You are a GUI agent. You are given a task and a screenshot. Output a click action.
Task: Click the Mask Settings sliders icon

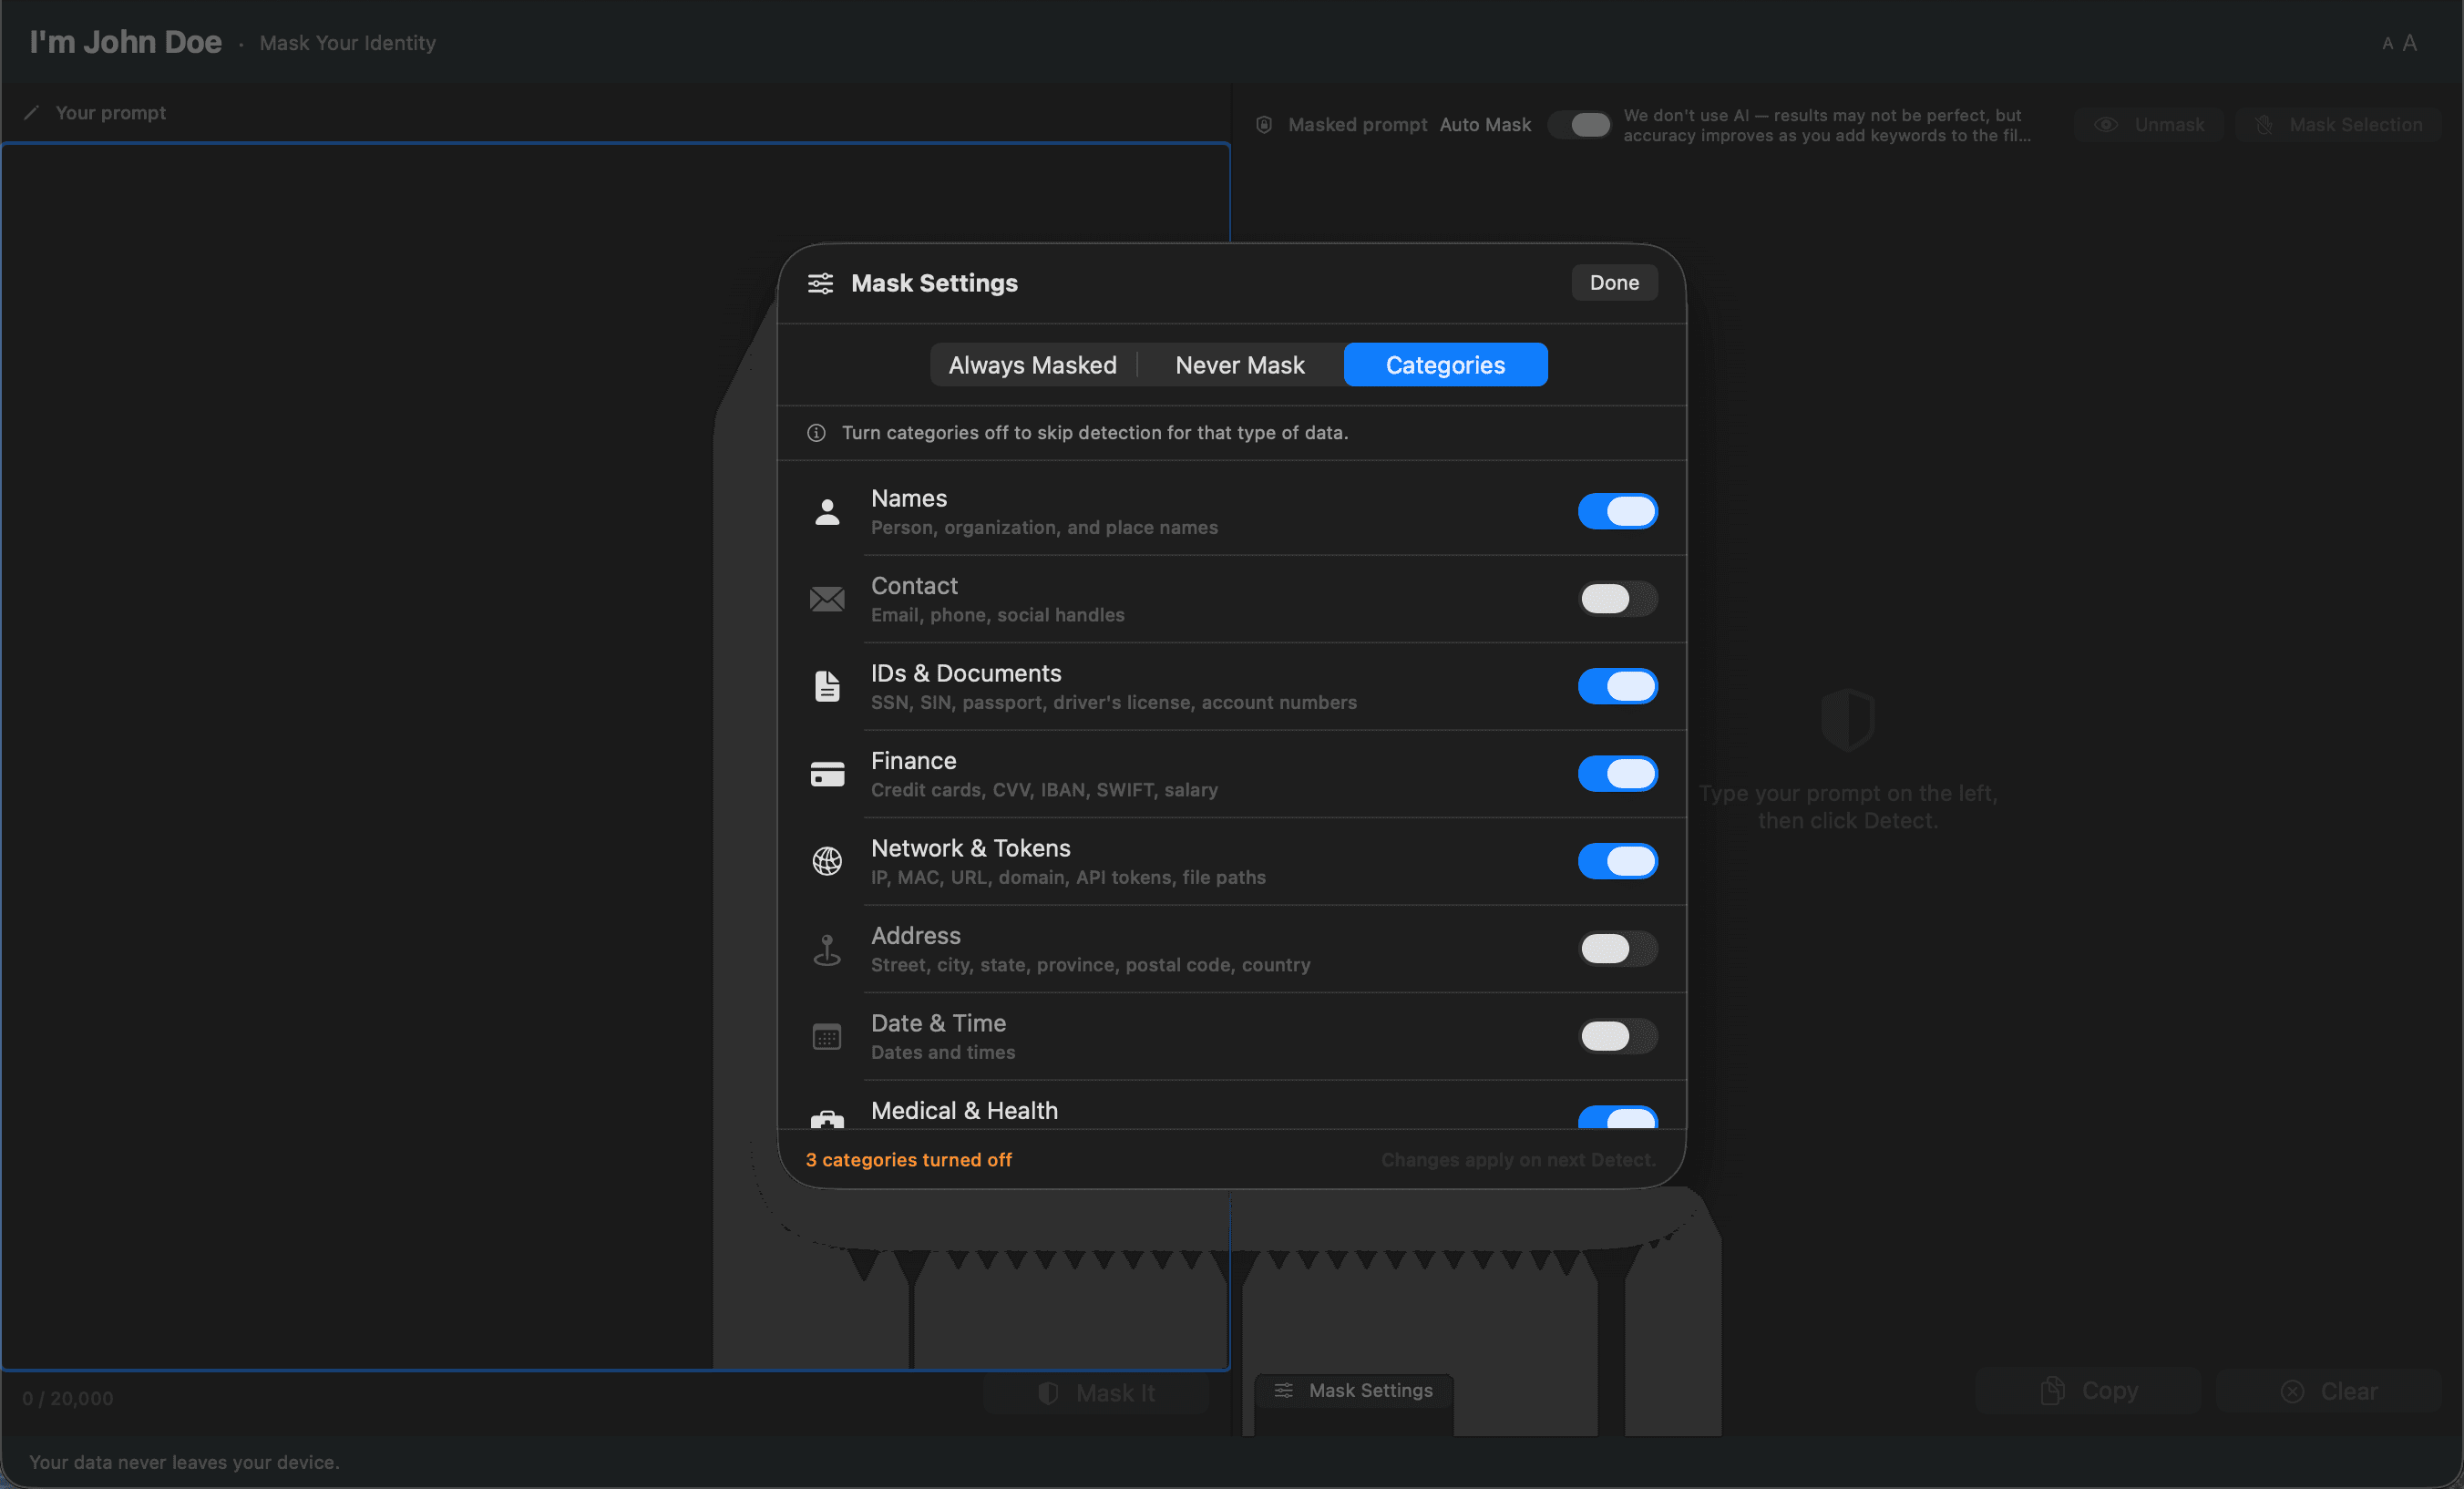(820, 283)
